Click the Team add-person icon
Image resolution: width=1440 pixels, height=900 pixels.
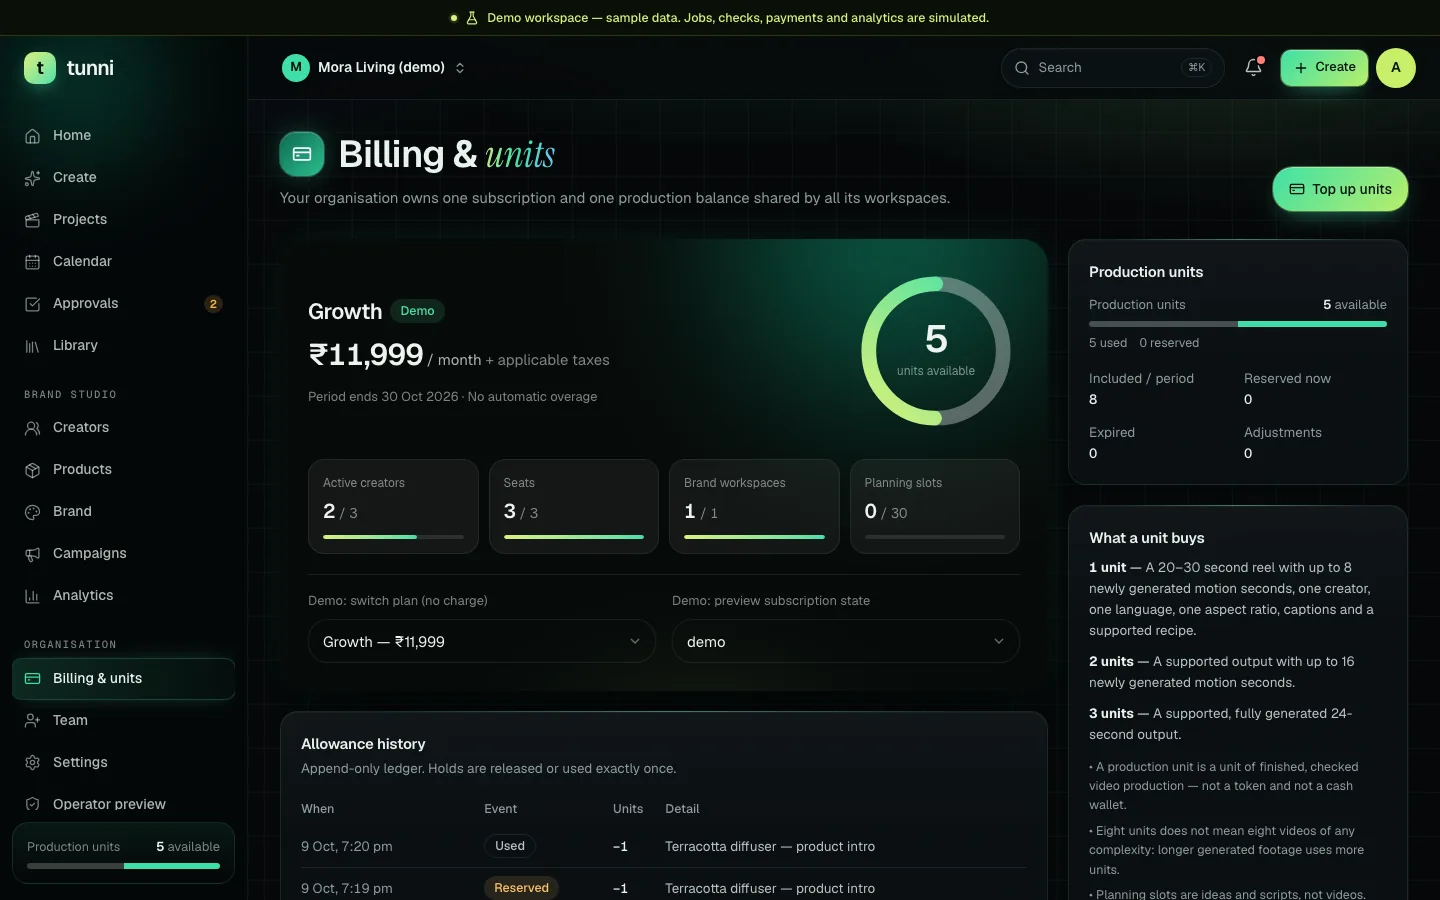pyautogui.click(x=32, y=721)
